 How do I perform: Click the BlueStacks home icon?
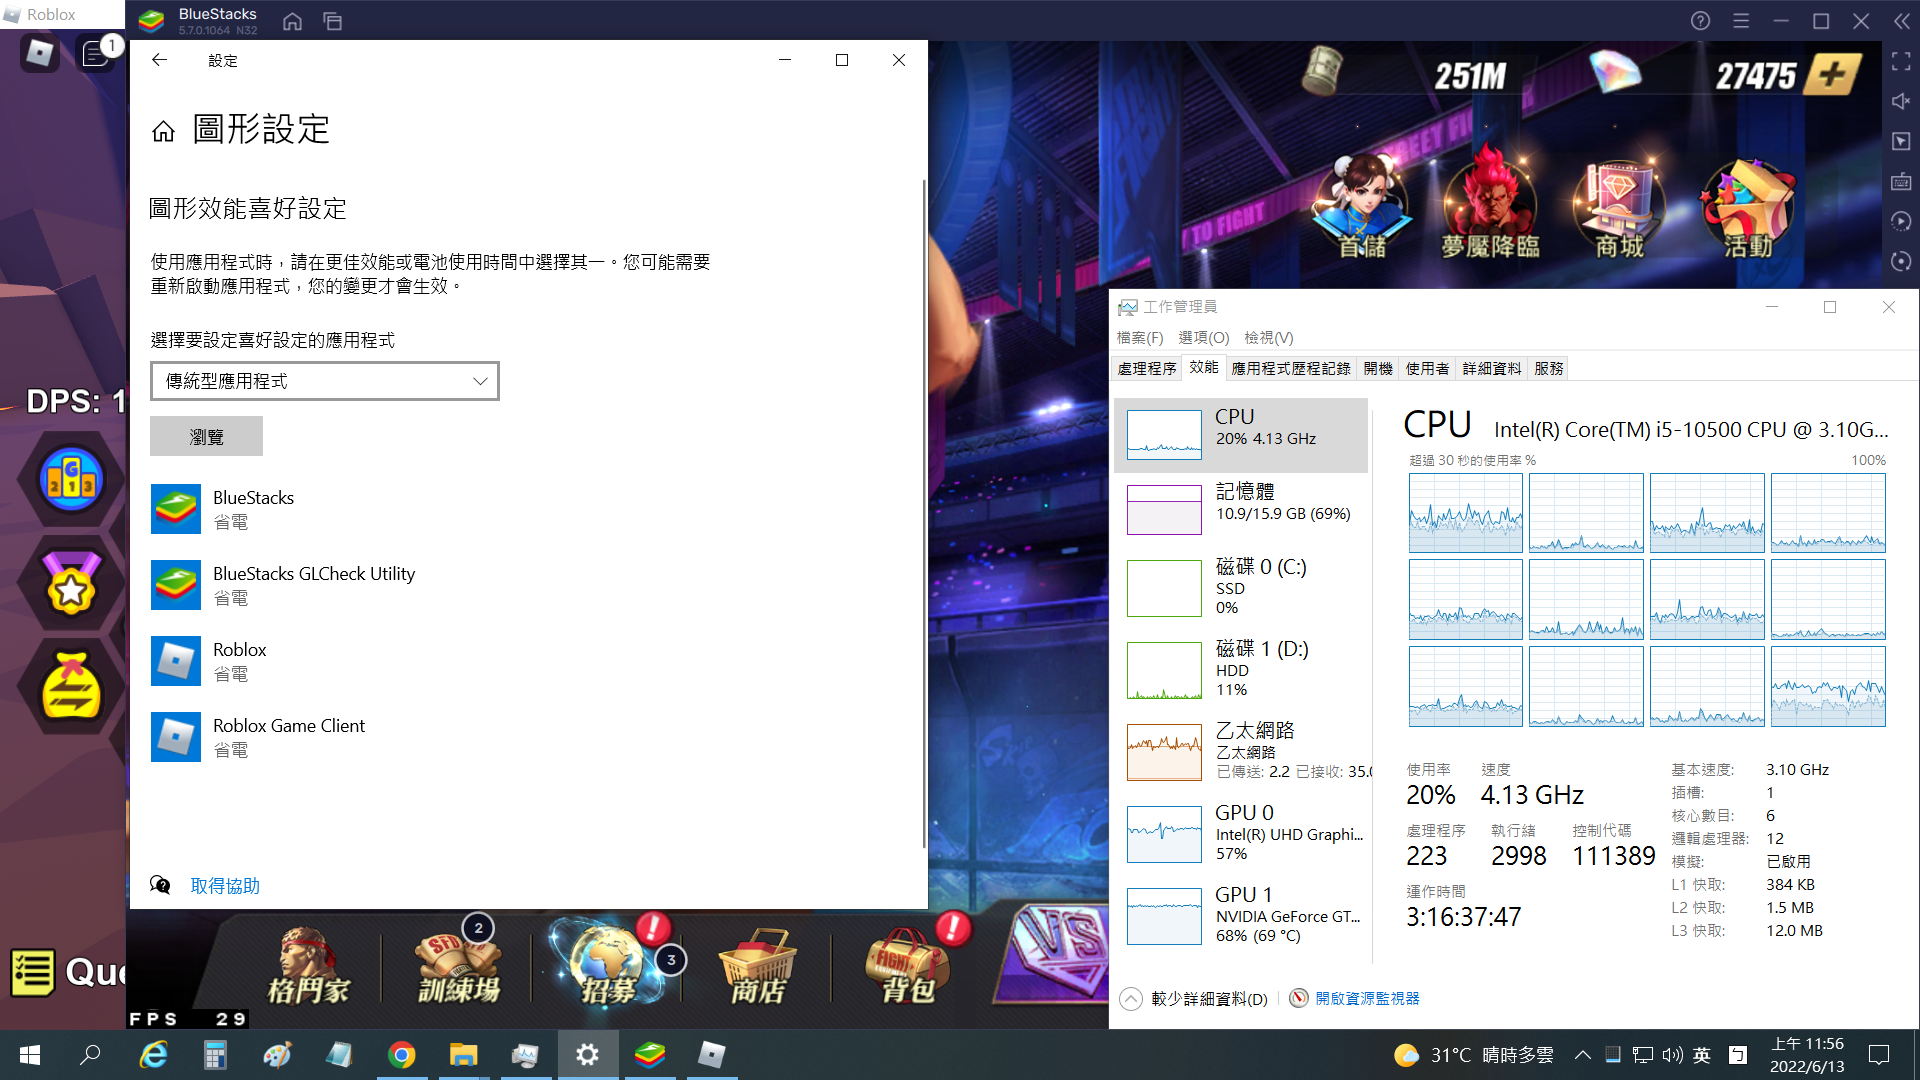coord(292,21)
